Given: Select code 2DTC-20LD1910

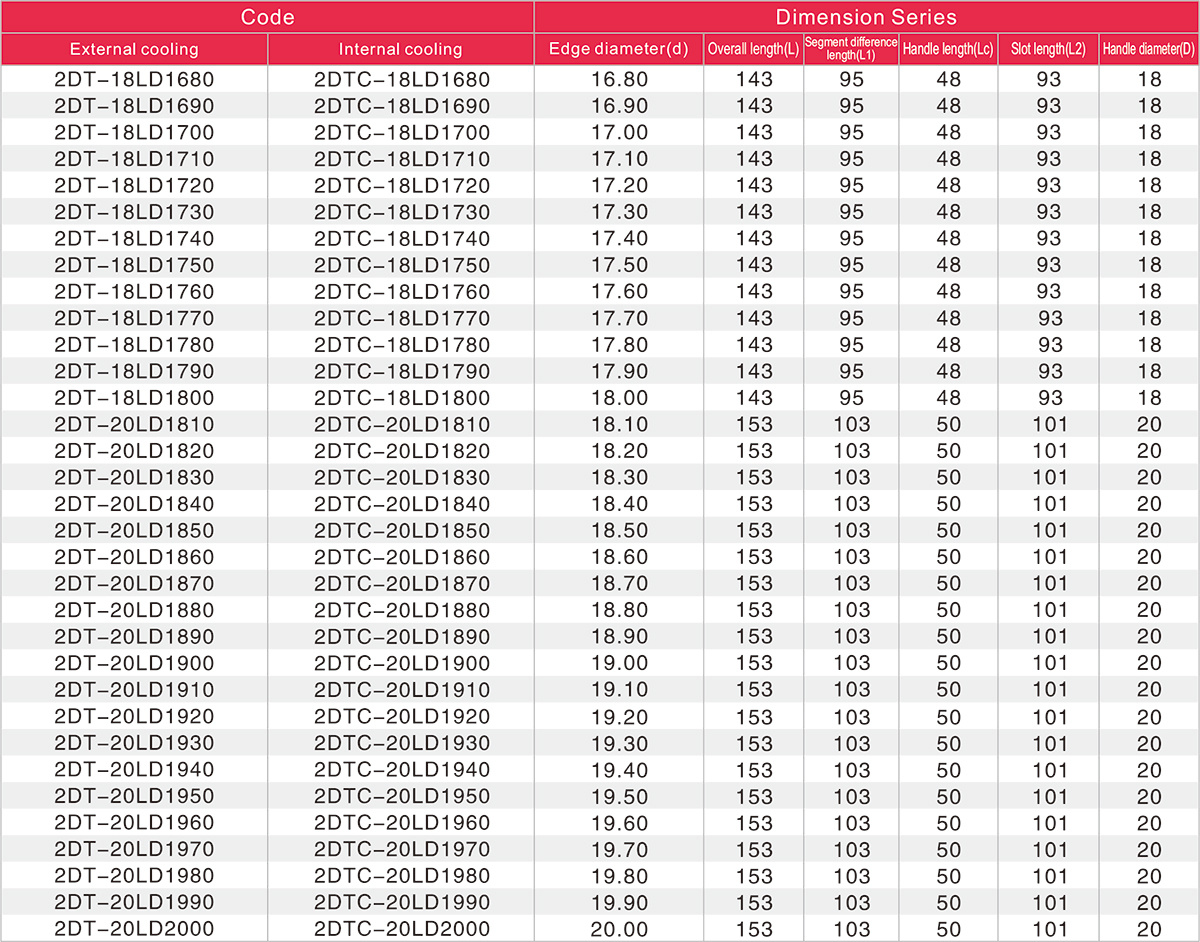Looking at the screenshot, I should click(402, 689).
